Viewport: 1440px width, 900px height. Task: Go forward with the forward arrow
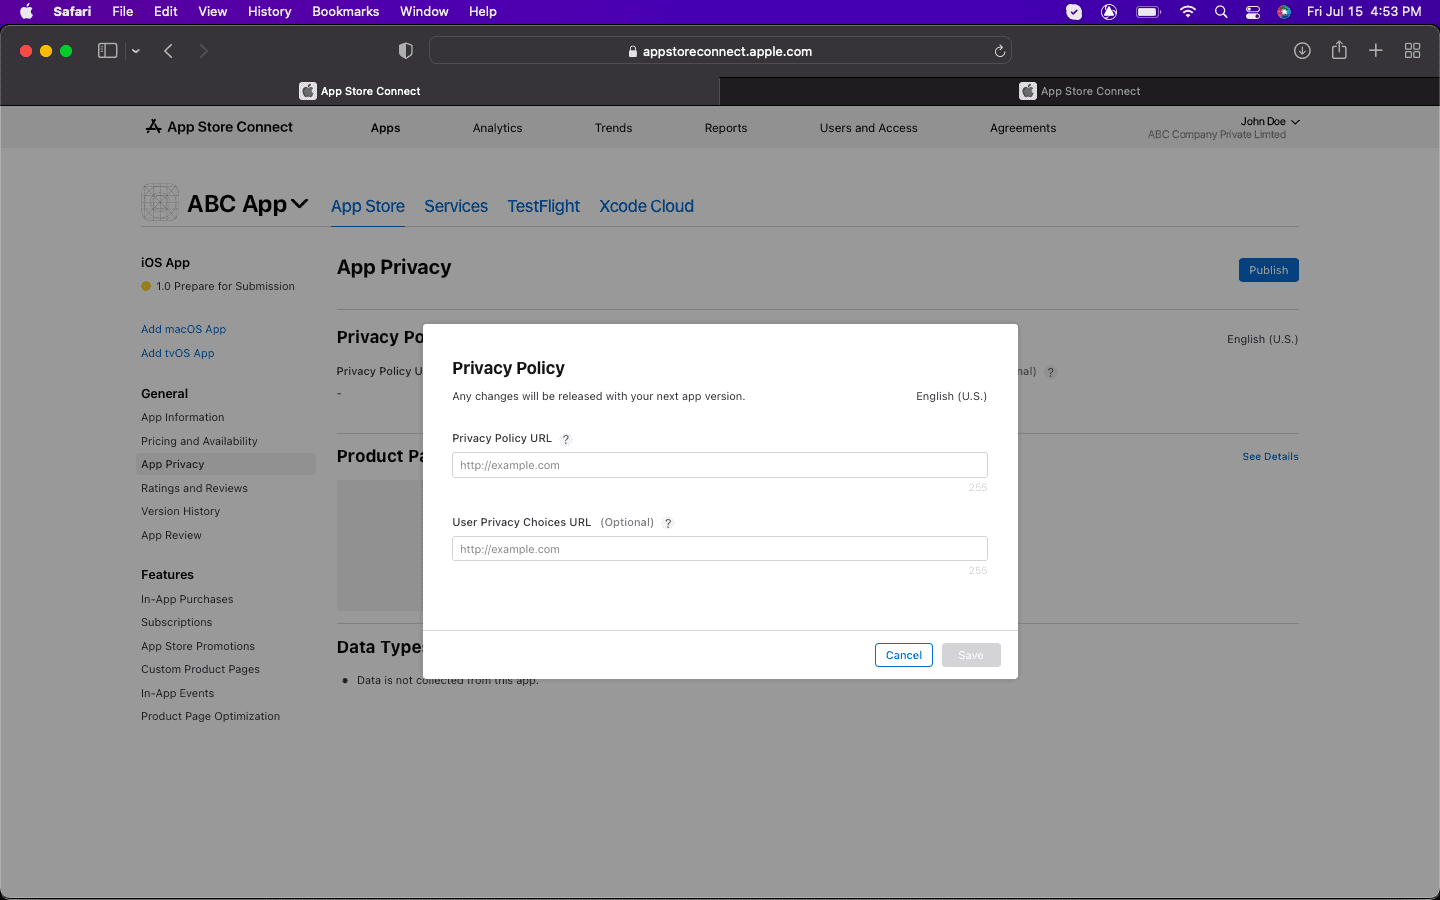(203, 51)
